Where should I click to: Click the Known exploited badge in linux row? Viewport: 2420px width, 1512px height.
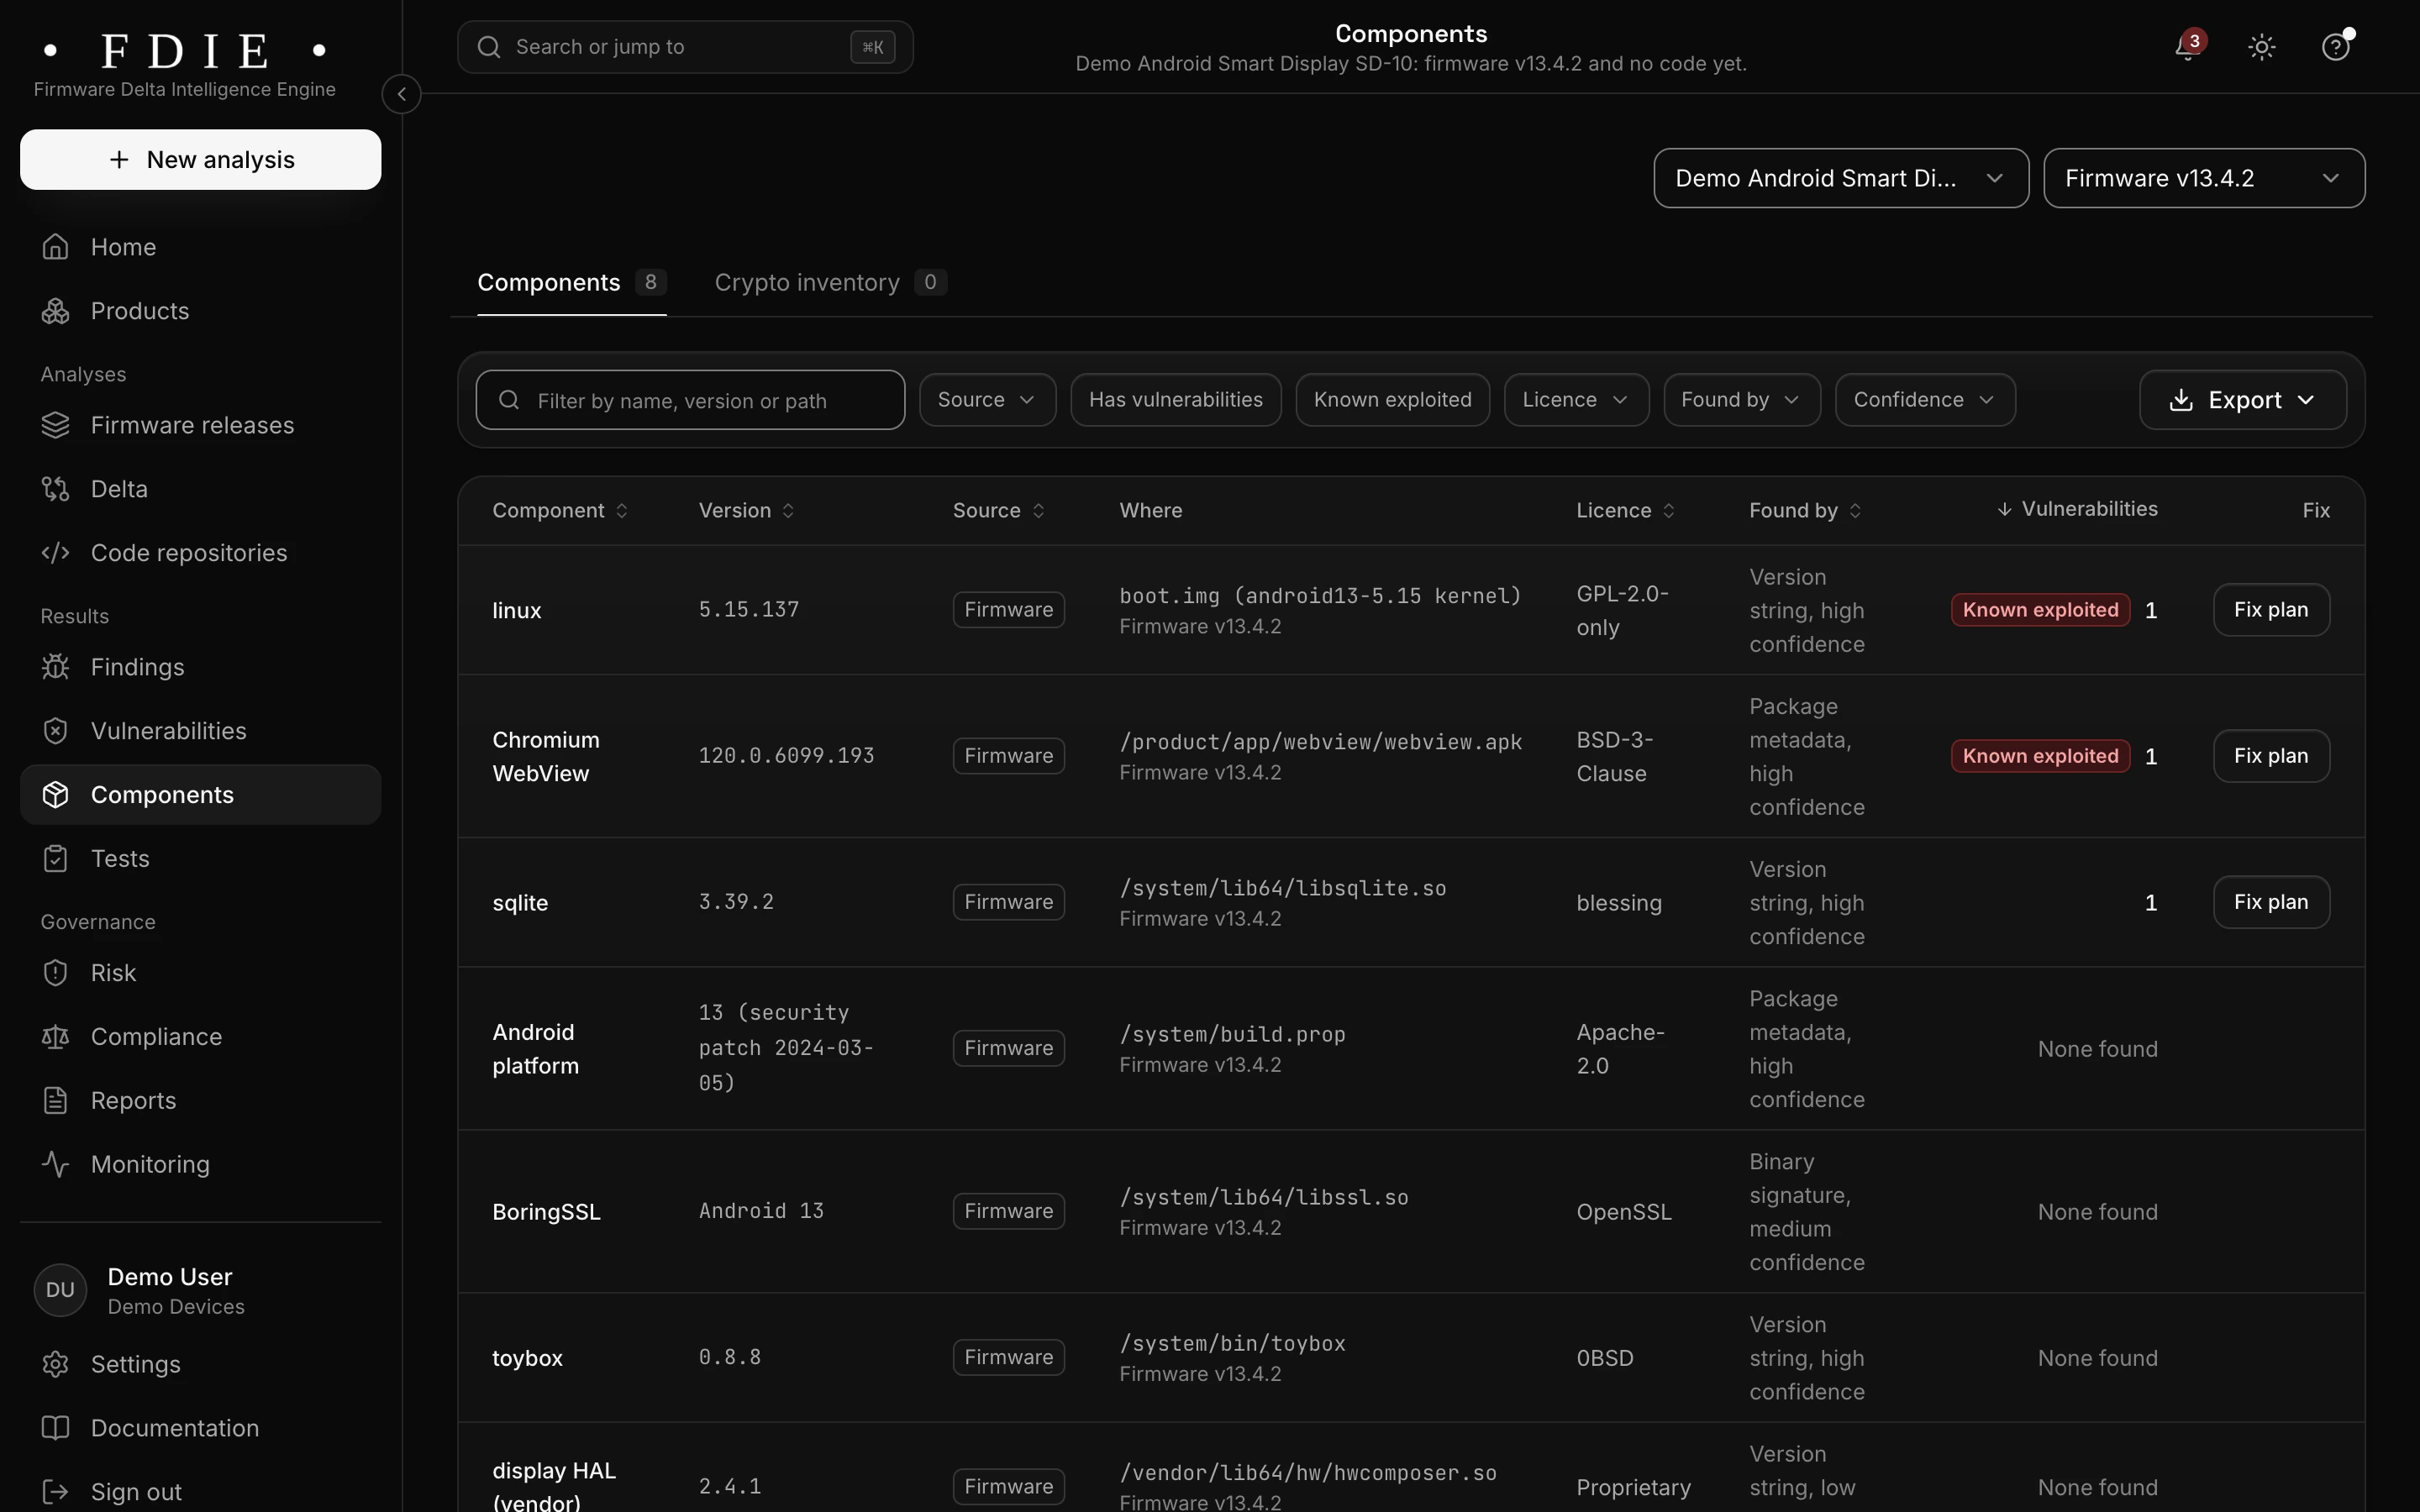(x=2040, y=610)
